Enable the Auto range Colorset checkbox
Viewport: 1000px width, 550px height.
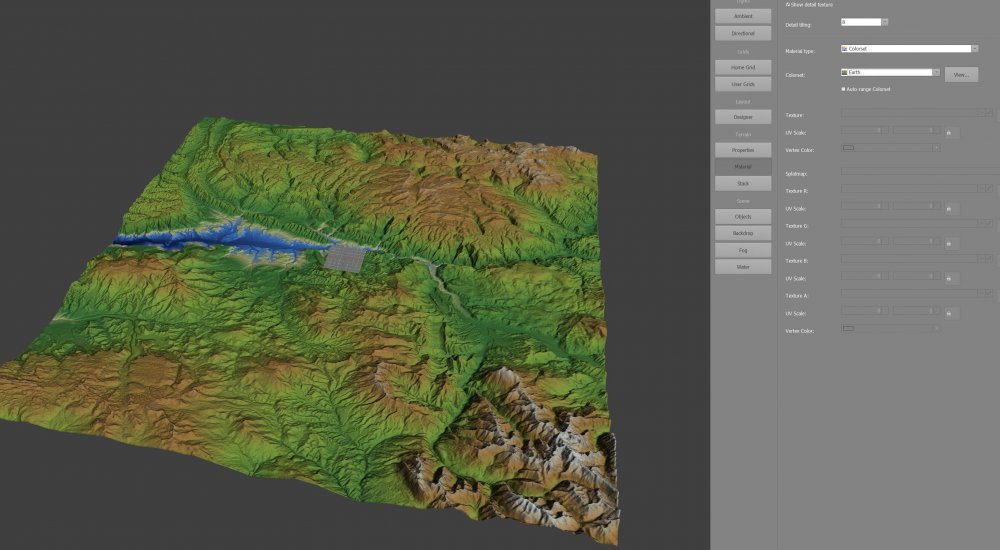(844, 89)
